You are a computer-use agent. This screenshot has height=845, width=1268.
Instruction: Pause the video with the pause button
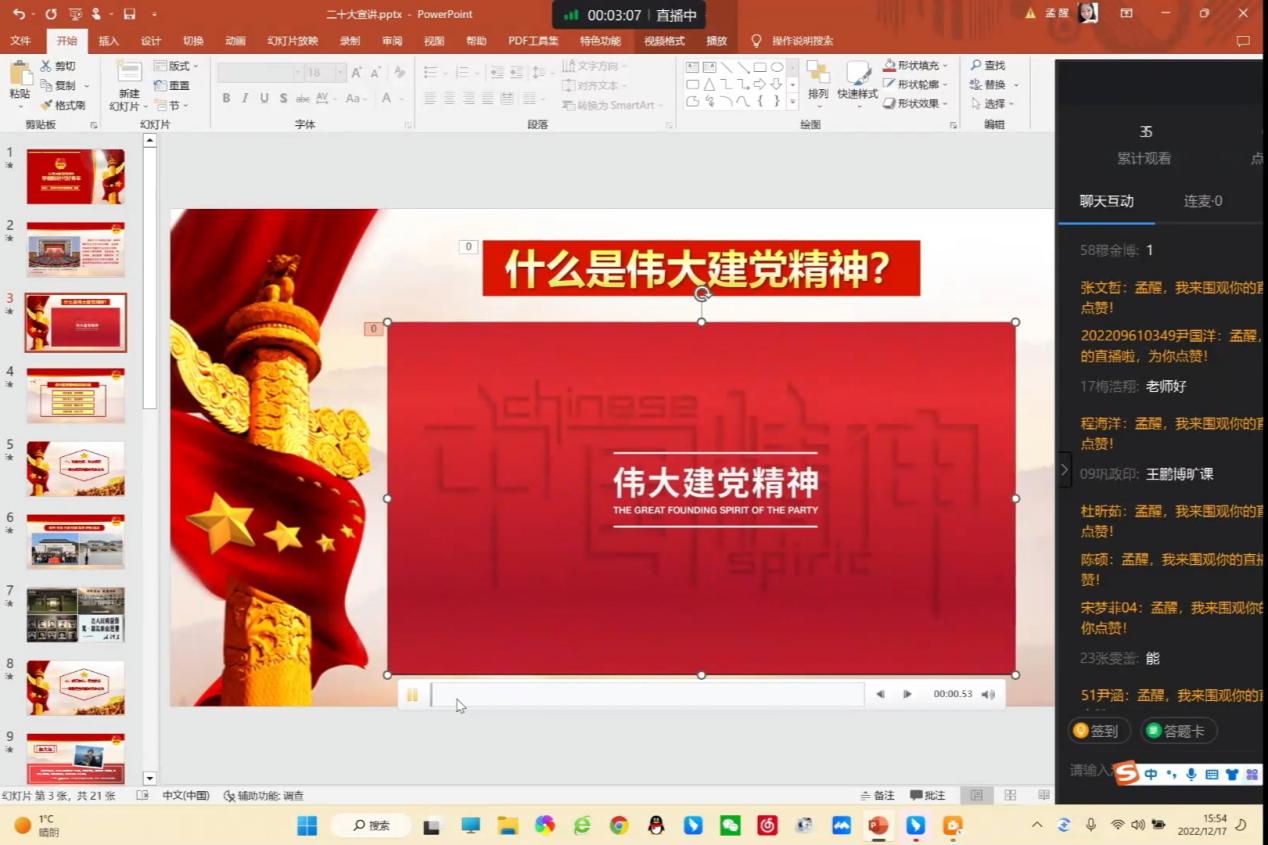click(x=412, y=695)
